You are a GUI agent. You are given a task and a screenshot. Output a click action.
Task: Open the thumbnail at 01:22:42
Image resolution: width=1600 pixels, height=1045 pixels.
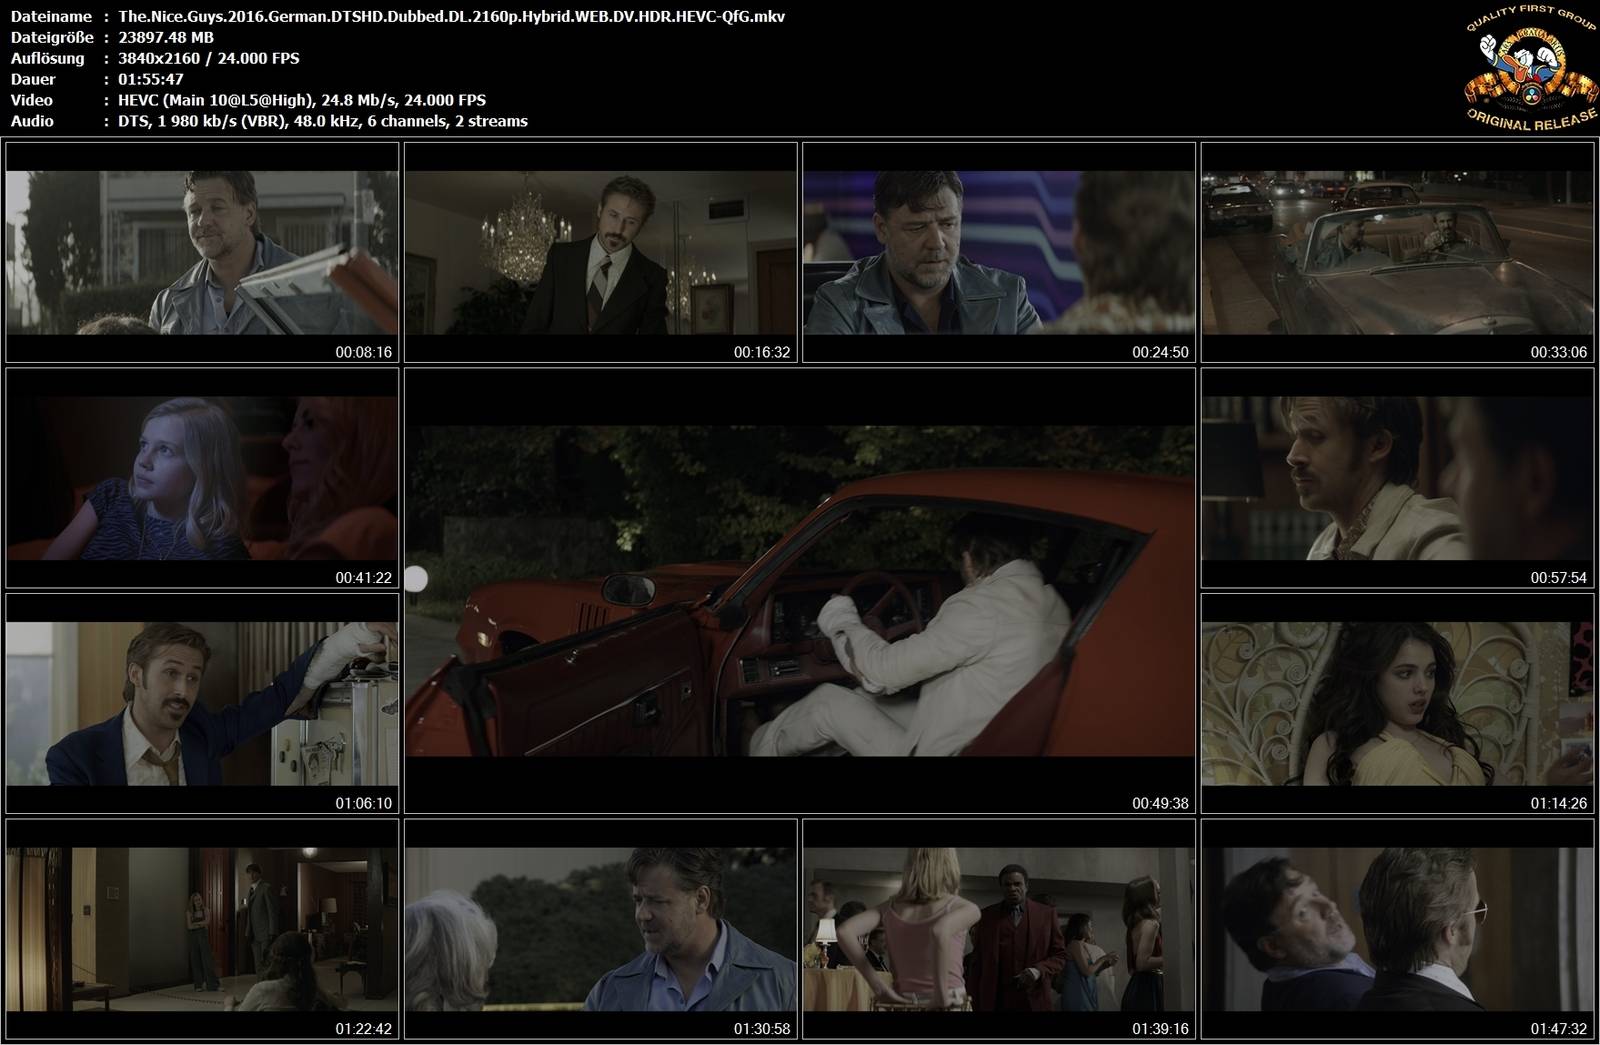pyautogui.click(x=202, y=930)
